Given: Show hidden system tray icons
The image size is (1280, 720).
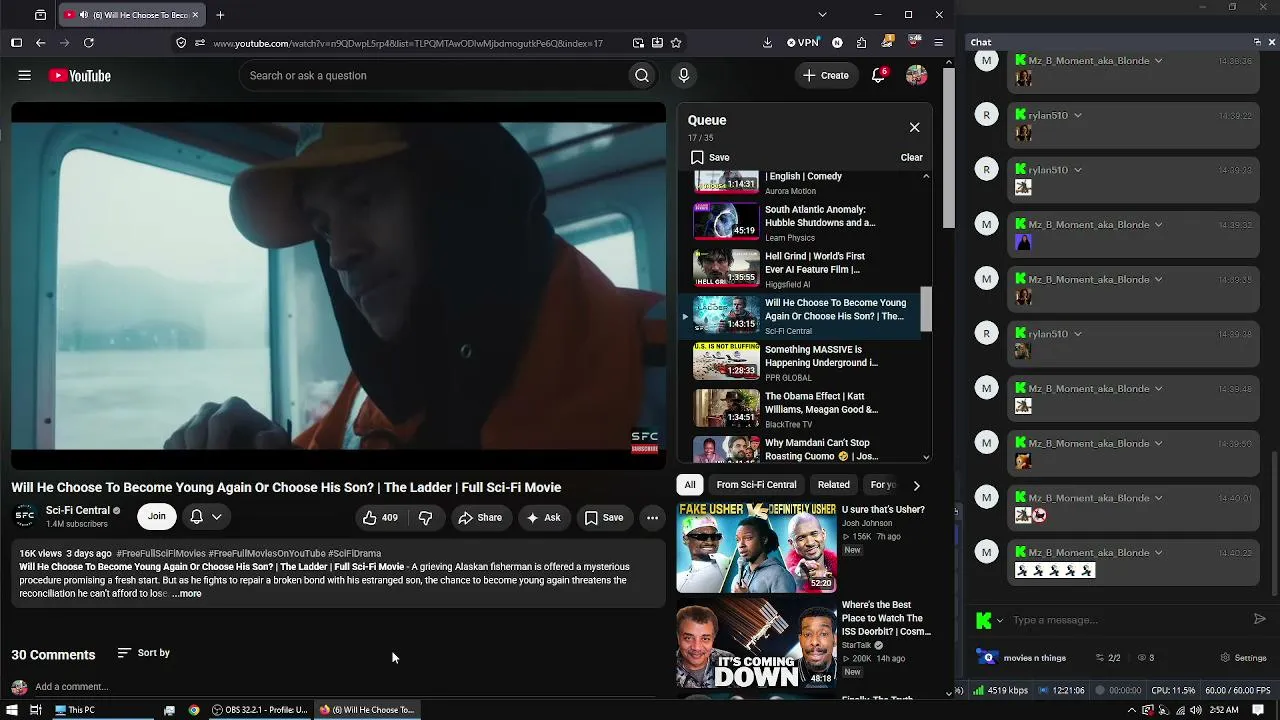Looking at the screenshot, I should click(1132, 710).
